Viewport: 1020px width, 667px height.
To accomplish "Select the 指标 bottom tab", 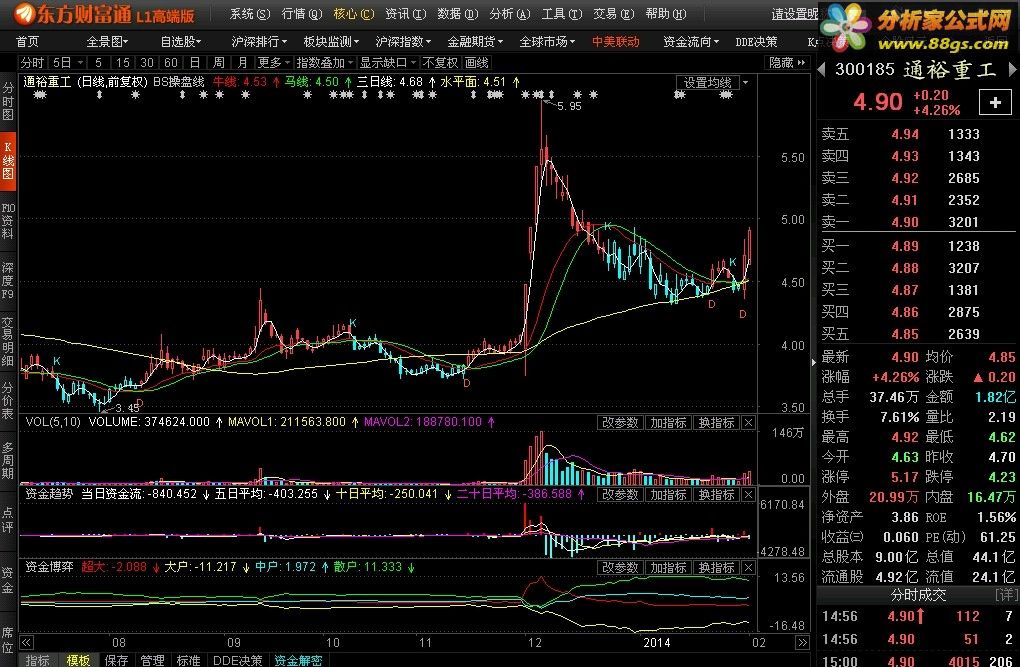I will 38,660.
